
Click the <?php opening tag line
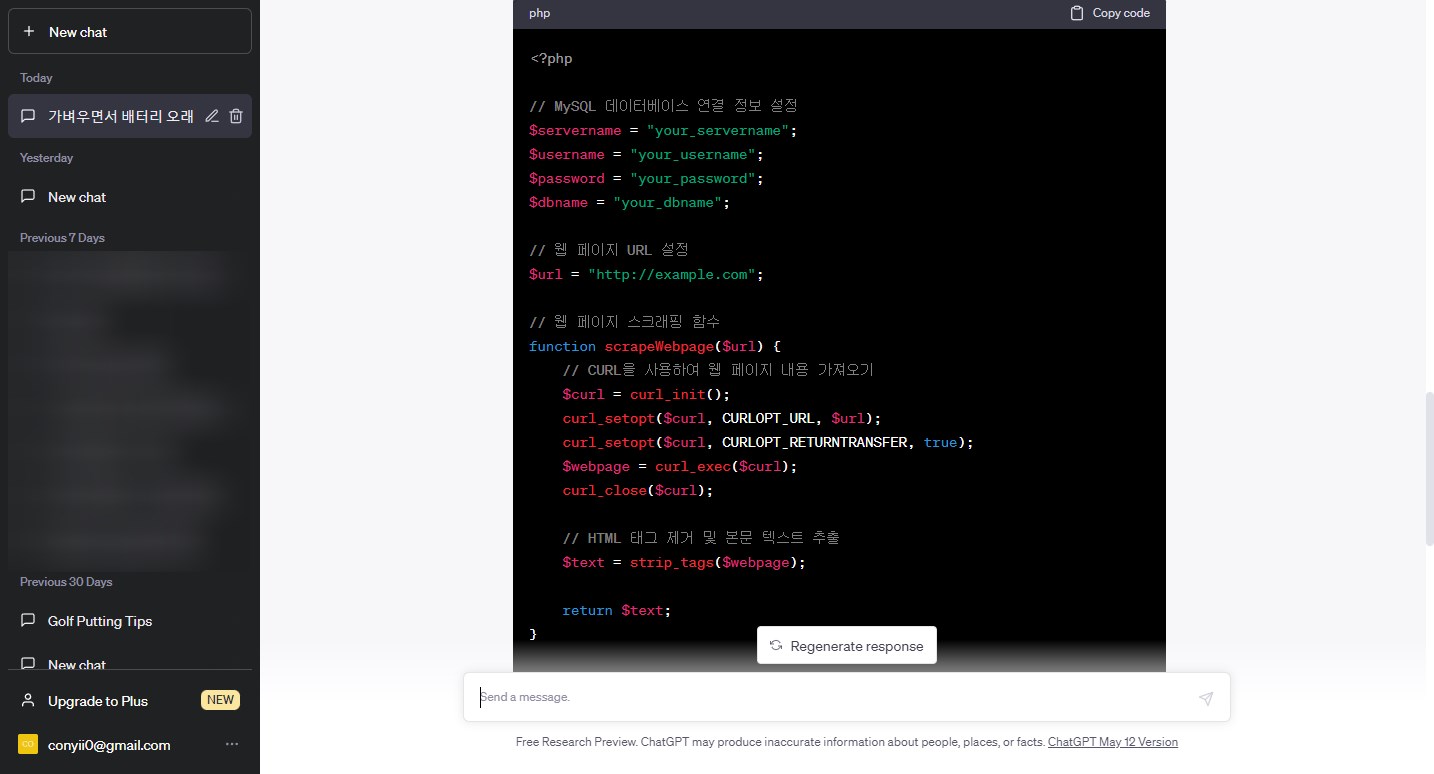(551, 59)
